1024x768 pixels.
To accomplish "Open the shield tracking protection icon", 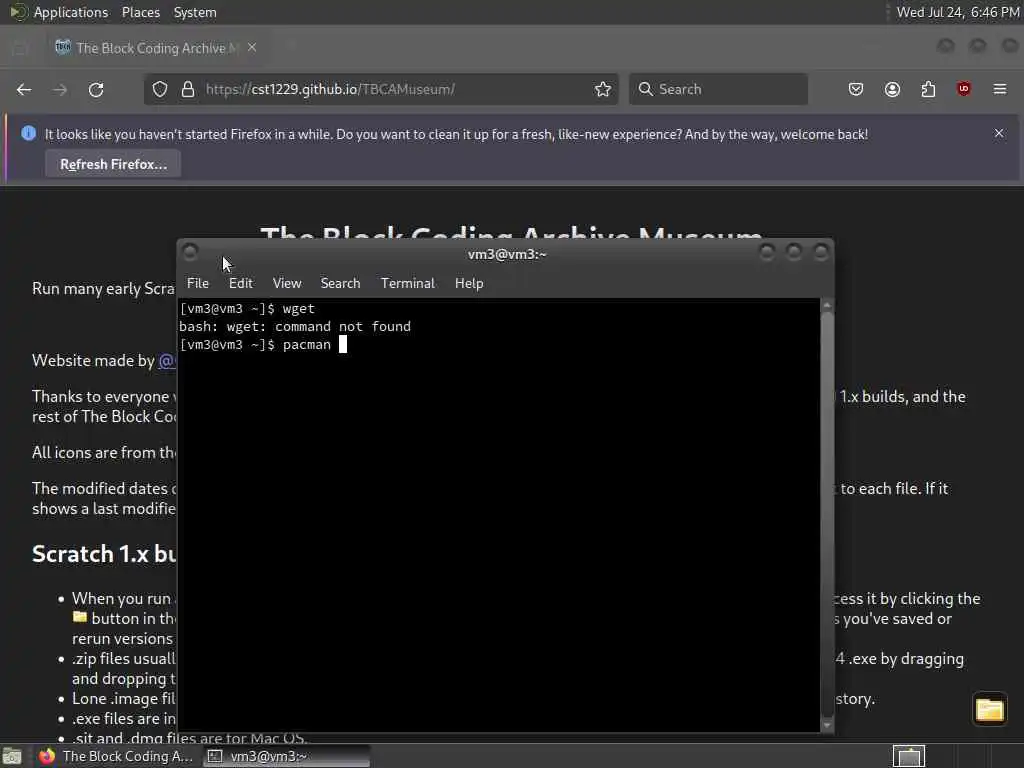I will [160, 89].
